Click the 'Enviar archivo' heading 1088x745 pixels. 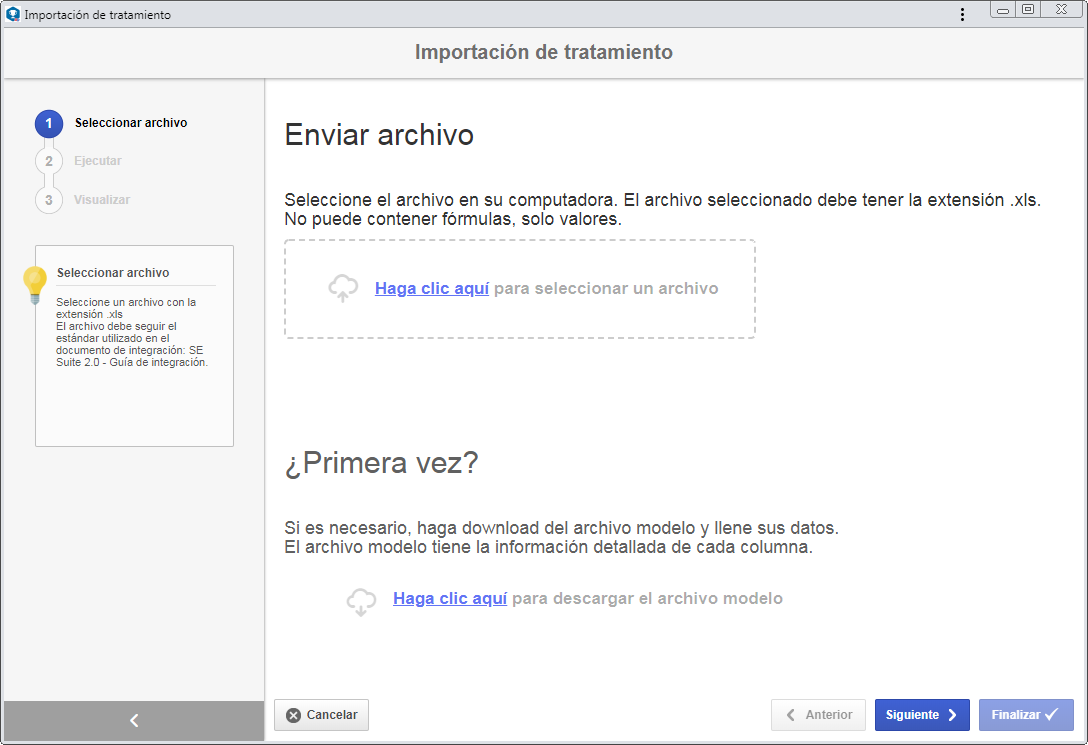click(x=379, y=135)
